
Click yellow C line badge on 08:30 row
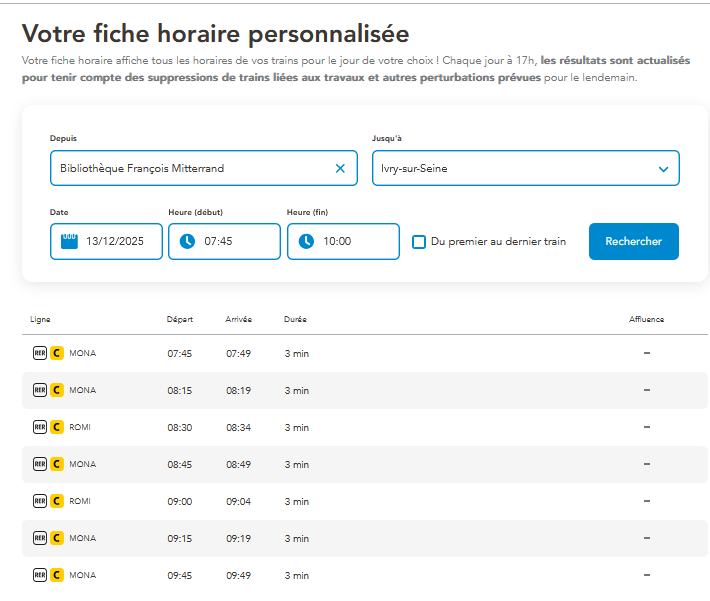(57, 427)
